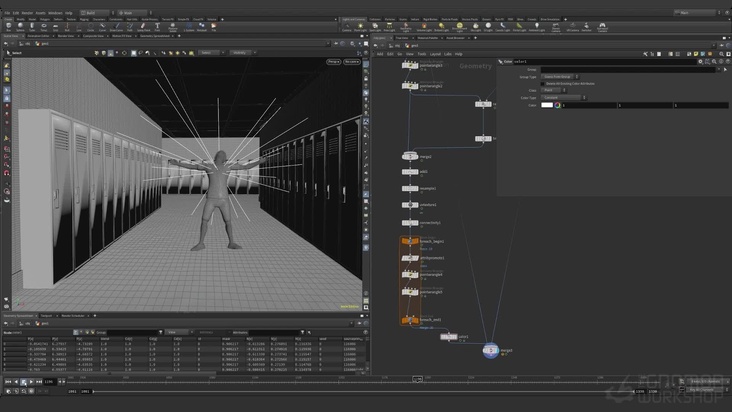The height and width of the screenshot is (412, 732).
Task: Jump to first frame button
Action: [8, 382]
